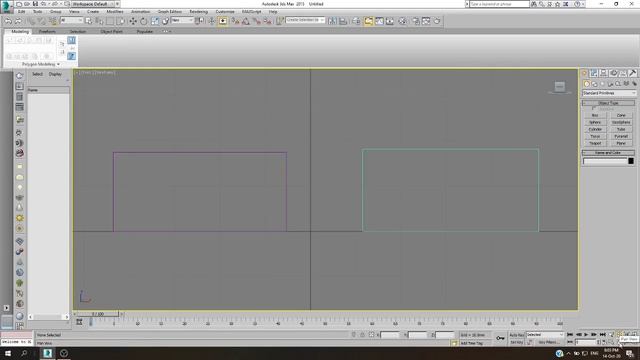Click the 3ds Max taskbar icon
The width and height of the screenshot is (640, 360).
[x=48, y=353]
